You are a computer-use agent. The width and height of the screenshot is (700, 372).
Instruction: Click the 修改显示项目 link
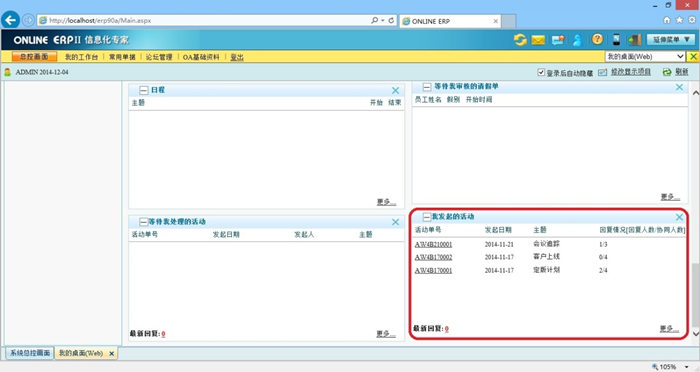tap(630, 72)
